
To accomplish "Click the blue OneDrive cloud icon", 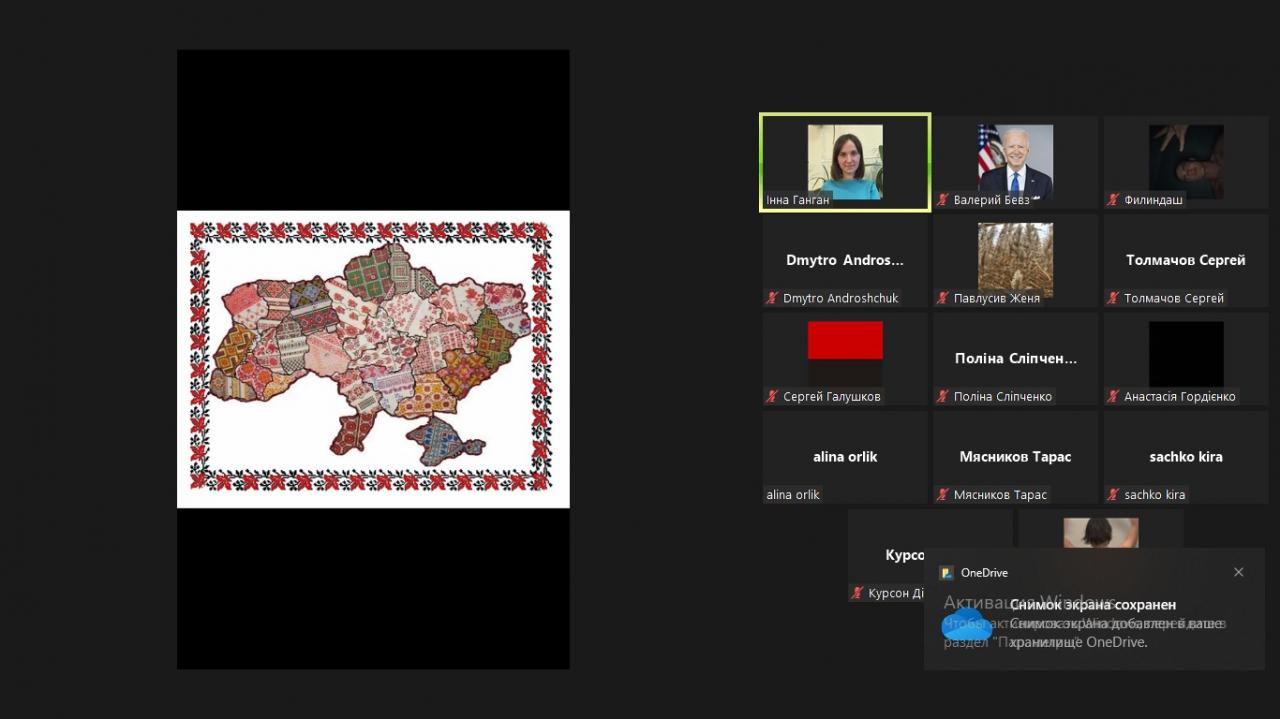I will click(966, 627).
